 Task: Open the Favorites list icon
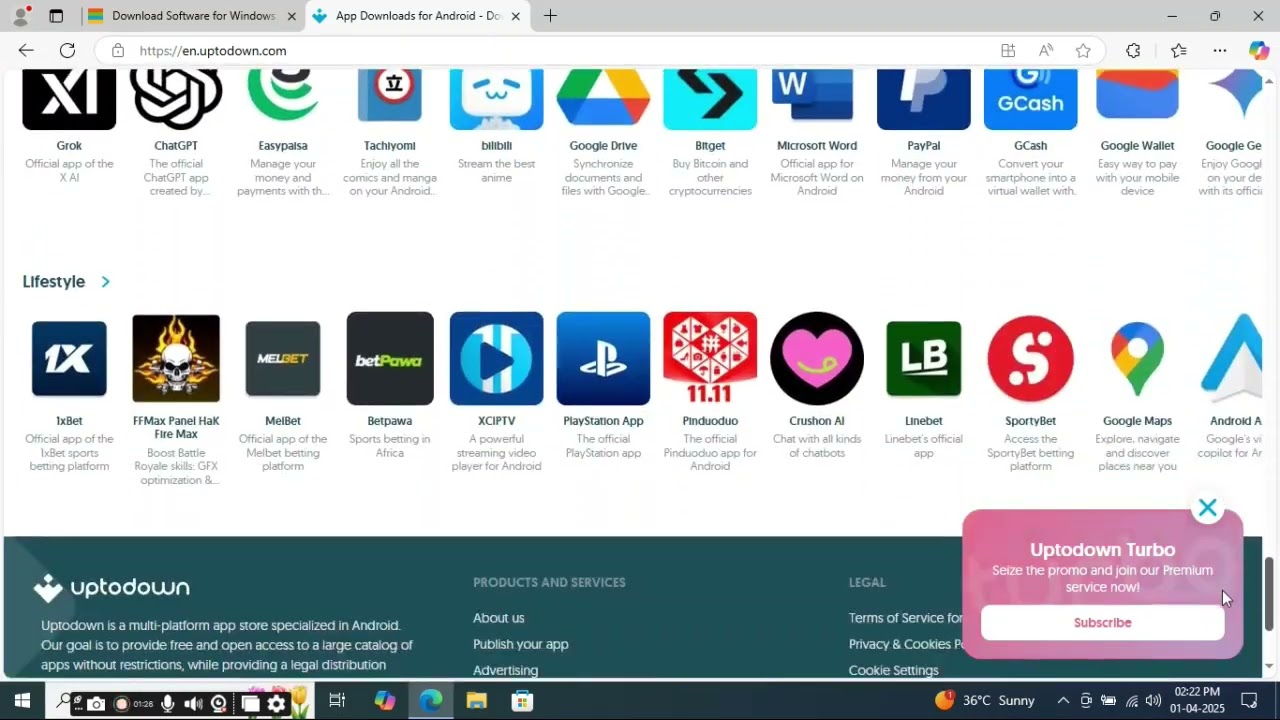1179,50
